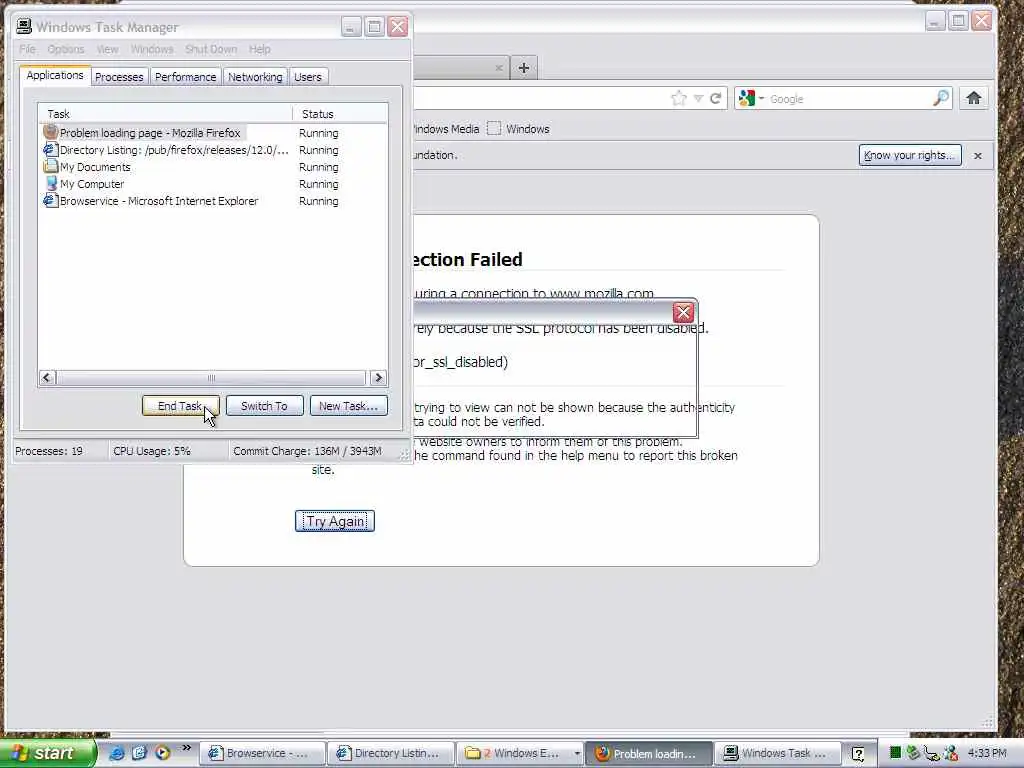
Task: Switch to the Networking tab
Action: point(255,77)
